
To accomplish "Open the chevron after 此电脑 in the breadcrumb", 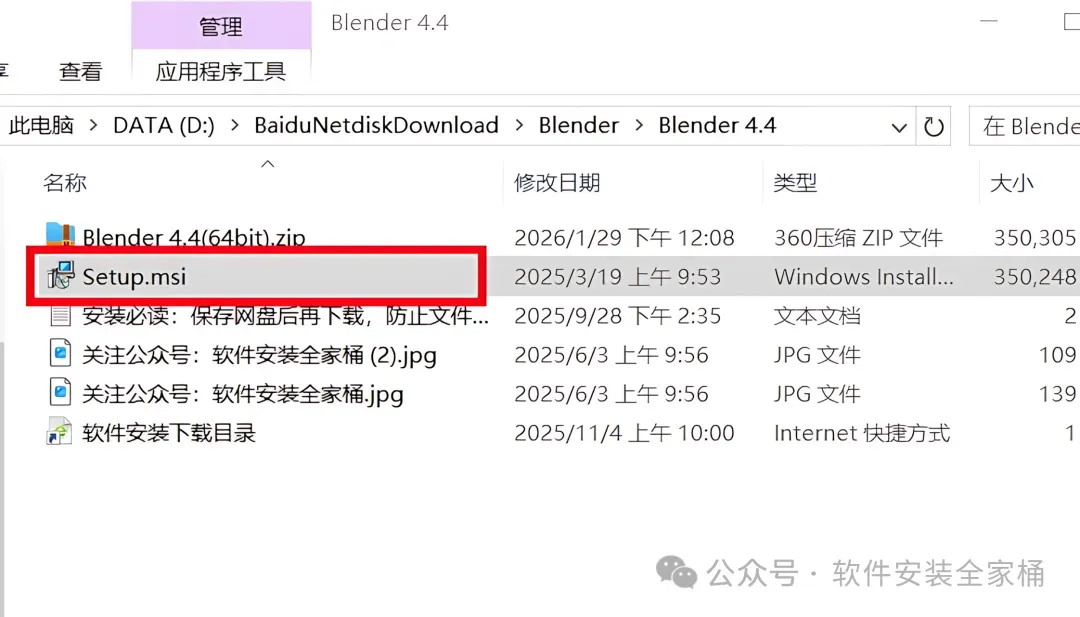I will click(x=93, y=126).
